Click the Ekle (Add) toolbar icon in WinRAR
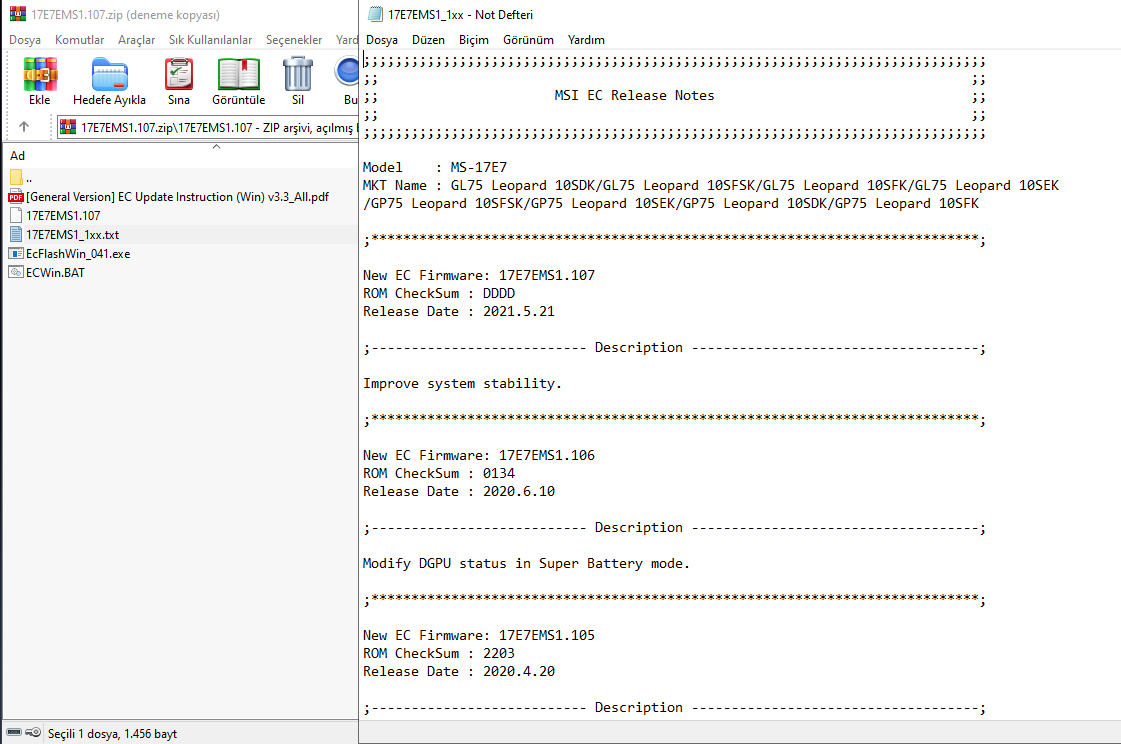The width and height of the screenshot is (1121, 744). pyautogui.click(x=40, y=74)
